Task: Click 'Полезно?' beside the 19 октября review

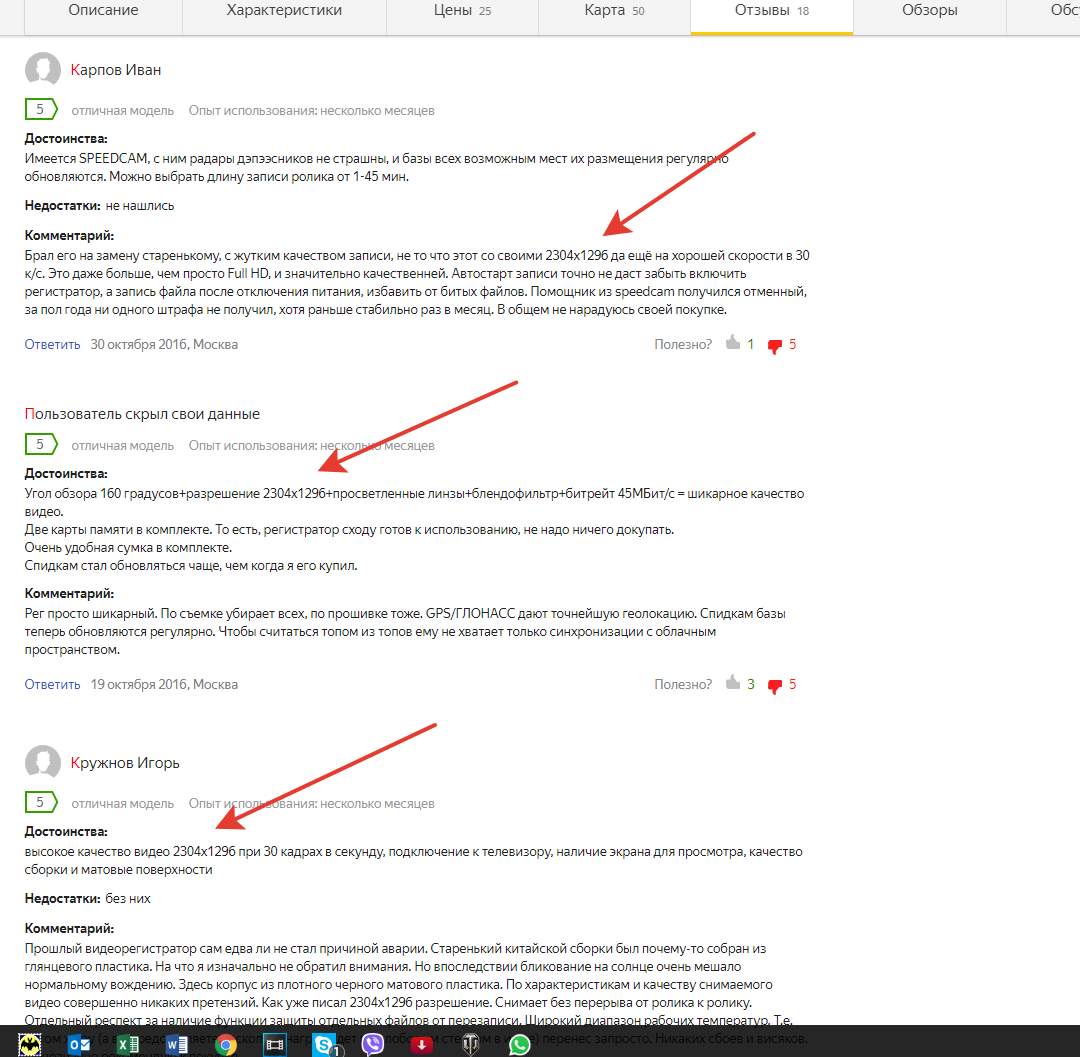Action: click(683, 684)
